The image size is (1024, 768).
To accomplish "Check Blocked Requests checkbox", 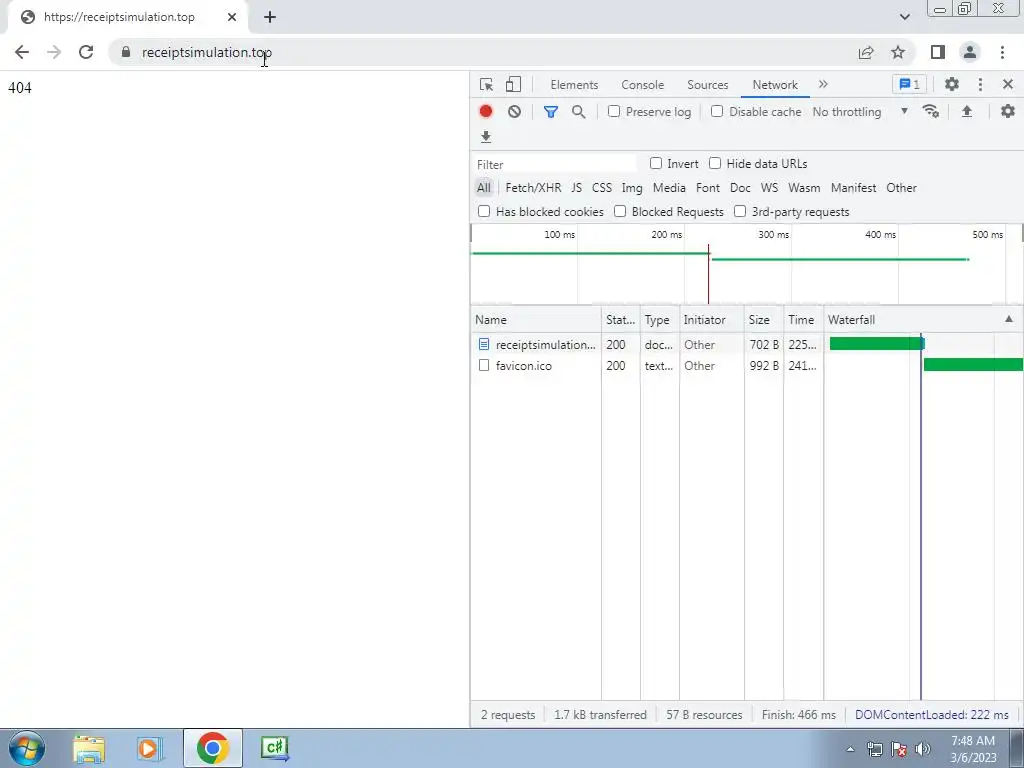I will (x=620, y=212).
